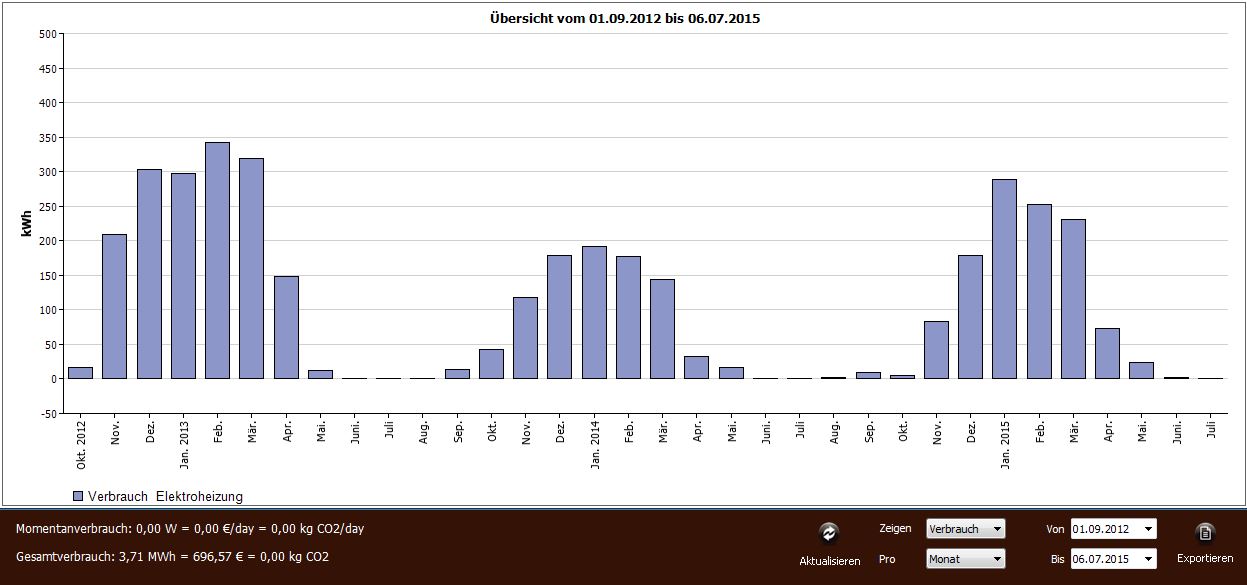Click the Nov. 2012 bar in chart

tap(114, 306)
